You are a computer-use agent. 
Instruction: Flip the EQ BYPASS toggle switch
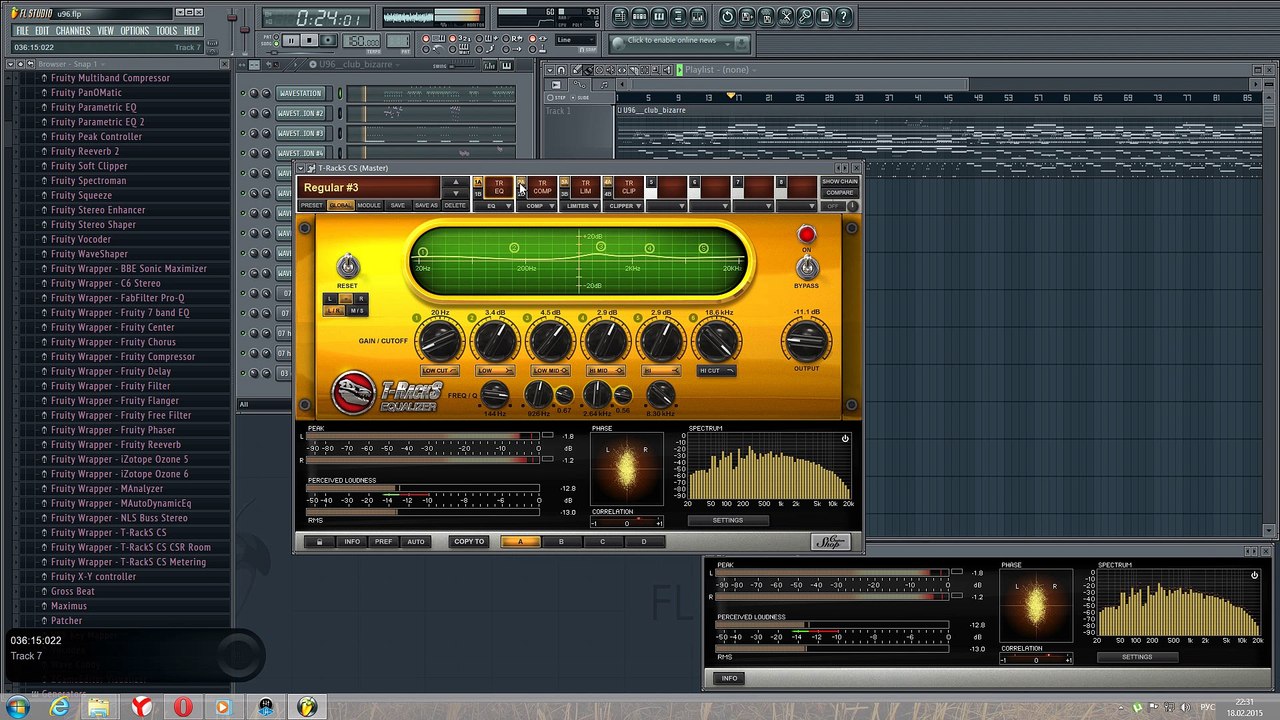point(806,267)
